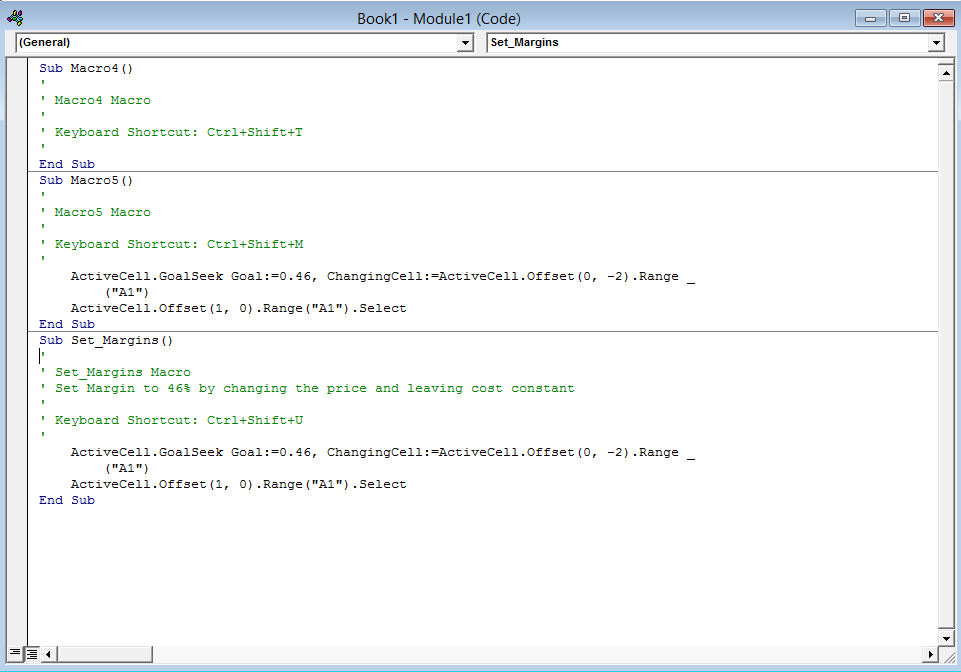The image size is (961, 672).
Task: Click the Book1 - Module1 (Code) title bar
Action: [439, 18]
